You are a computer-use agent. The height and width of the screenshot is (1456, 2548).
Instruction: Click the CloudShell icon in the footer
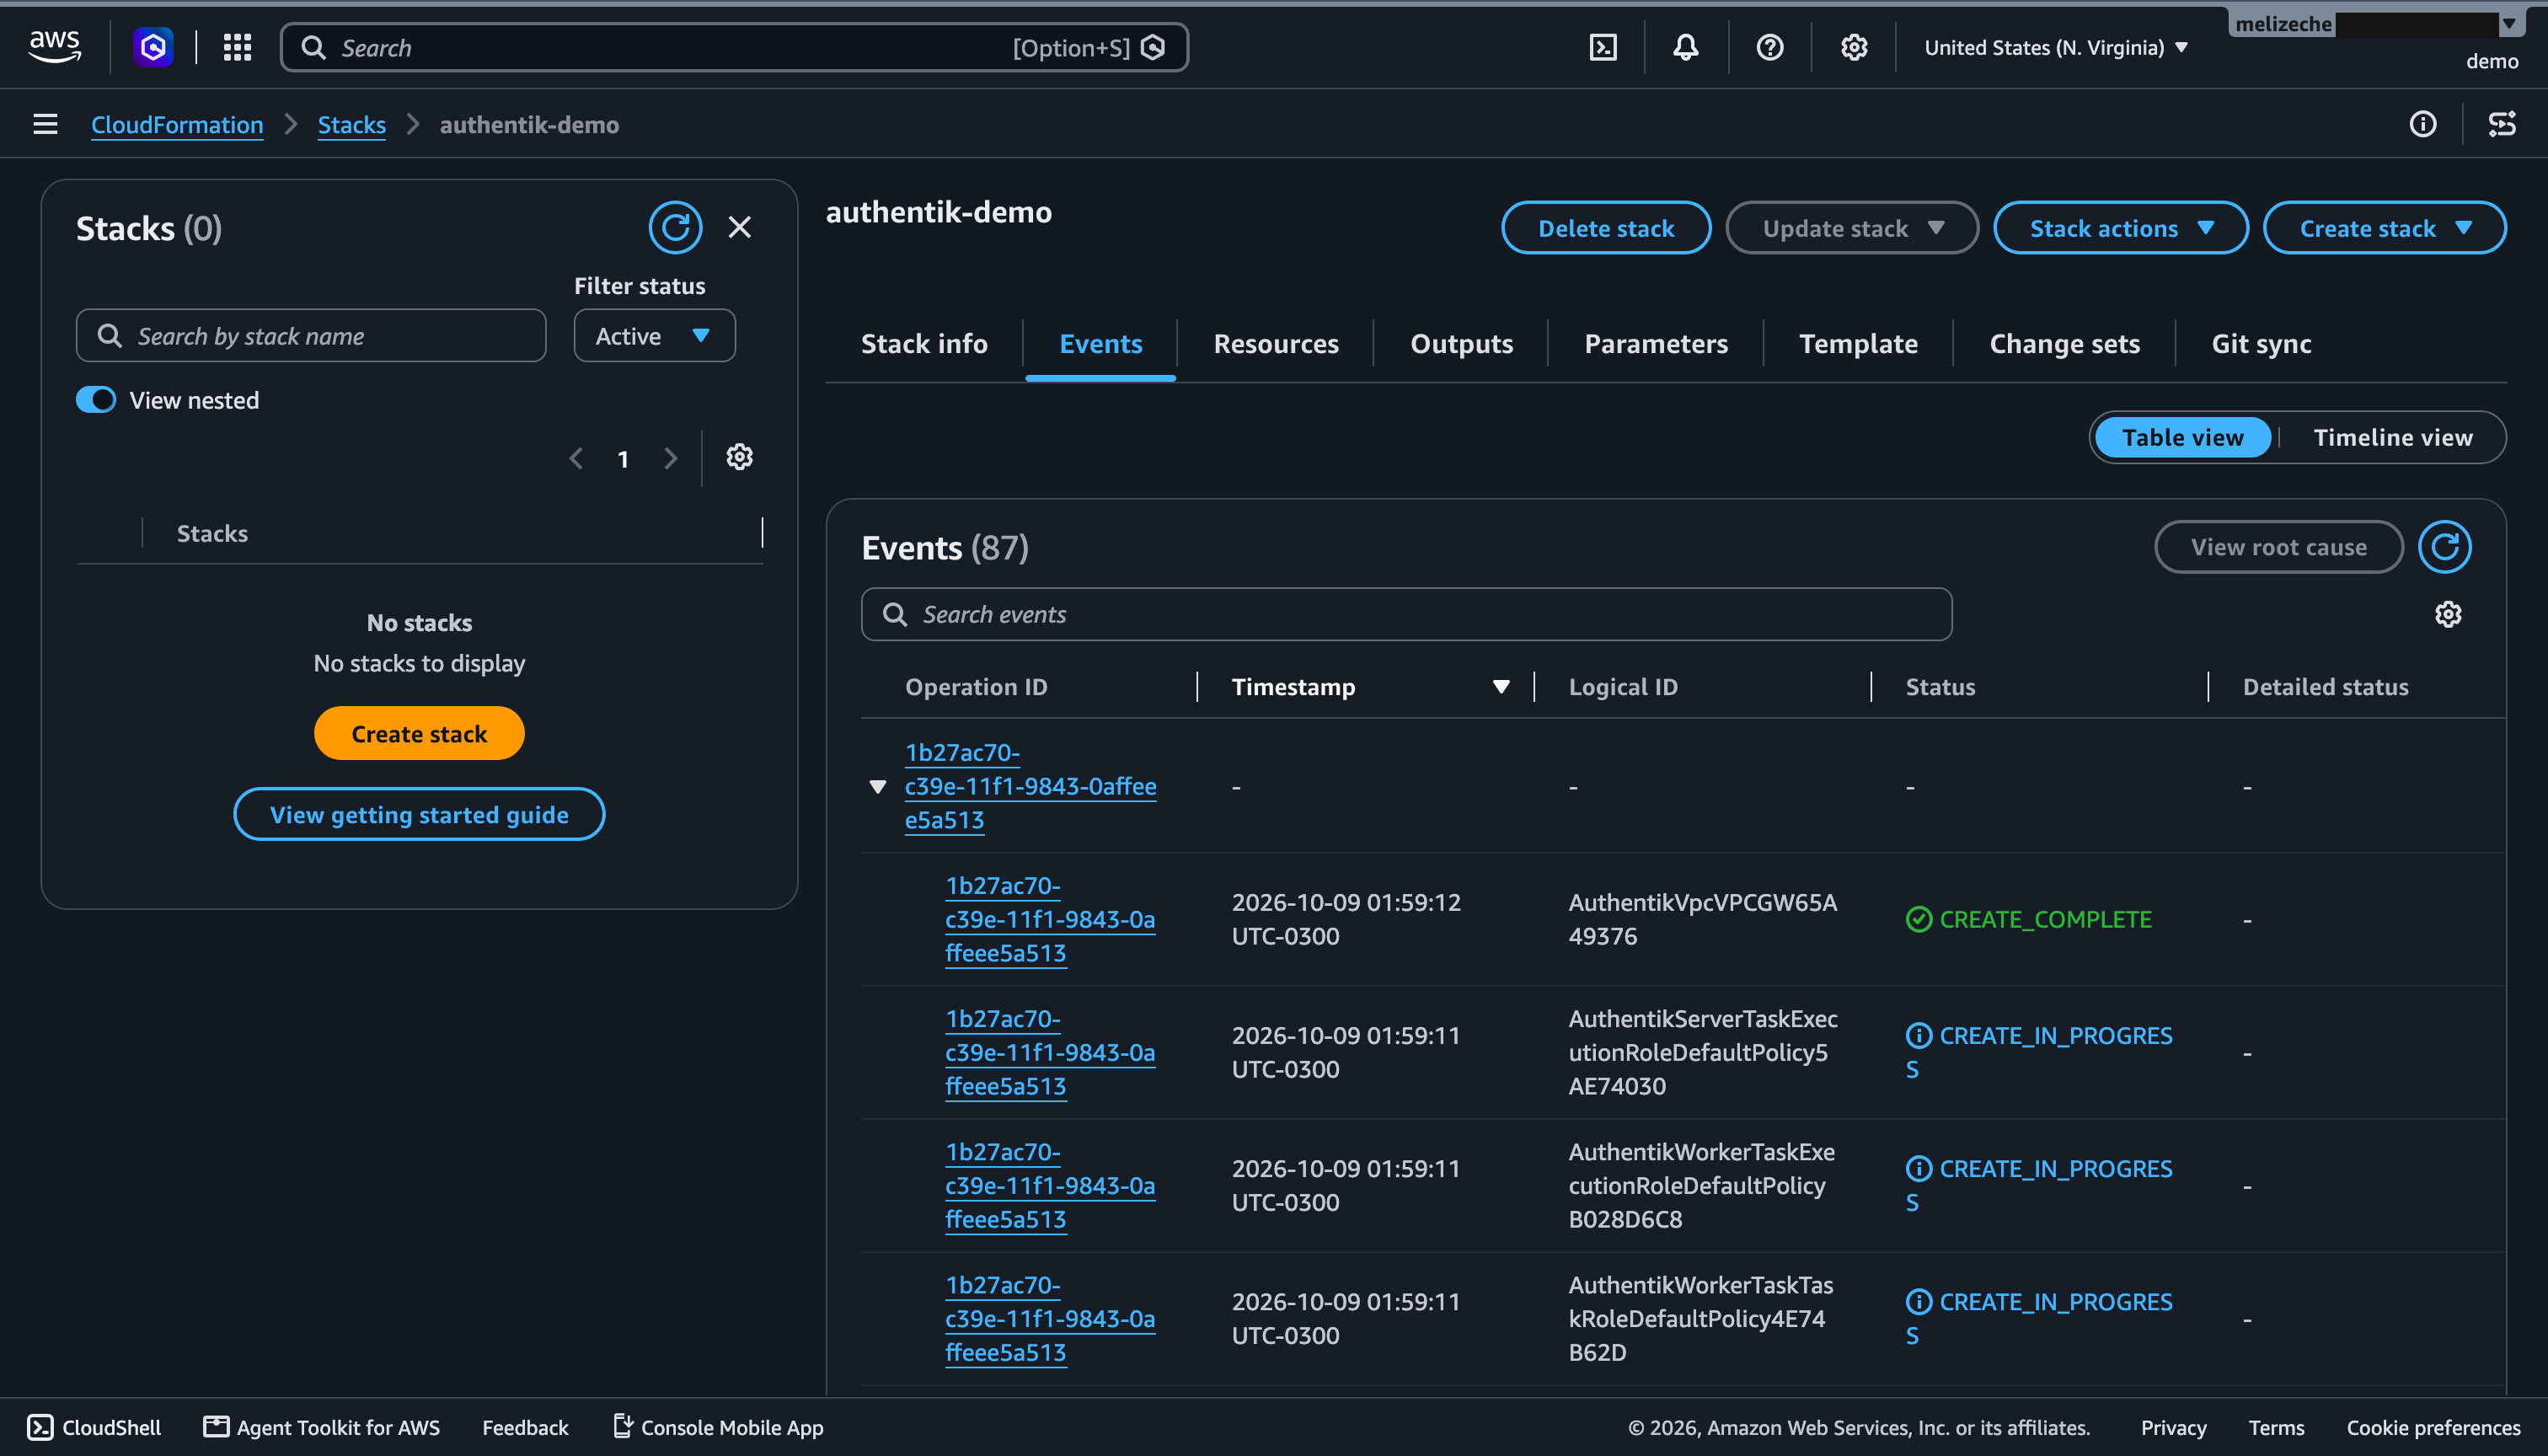coord(40,1427)
